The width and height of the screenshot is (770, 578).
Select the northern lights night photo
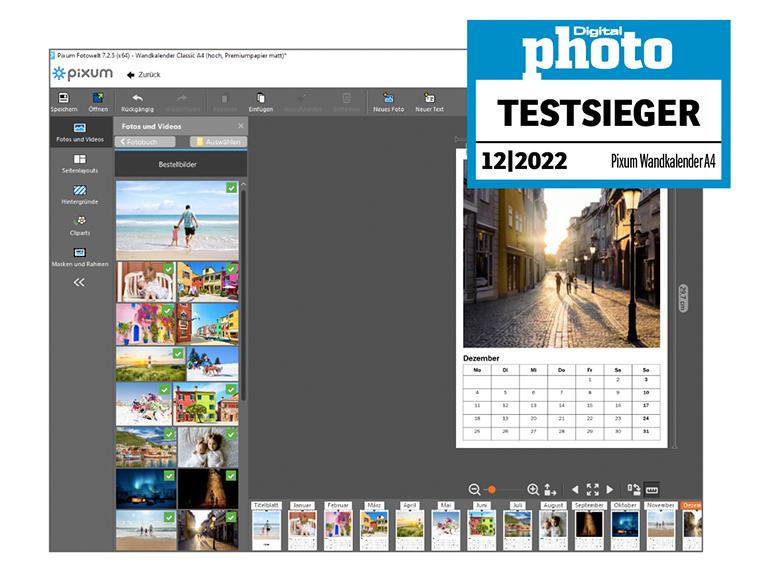tap(146, 489)
